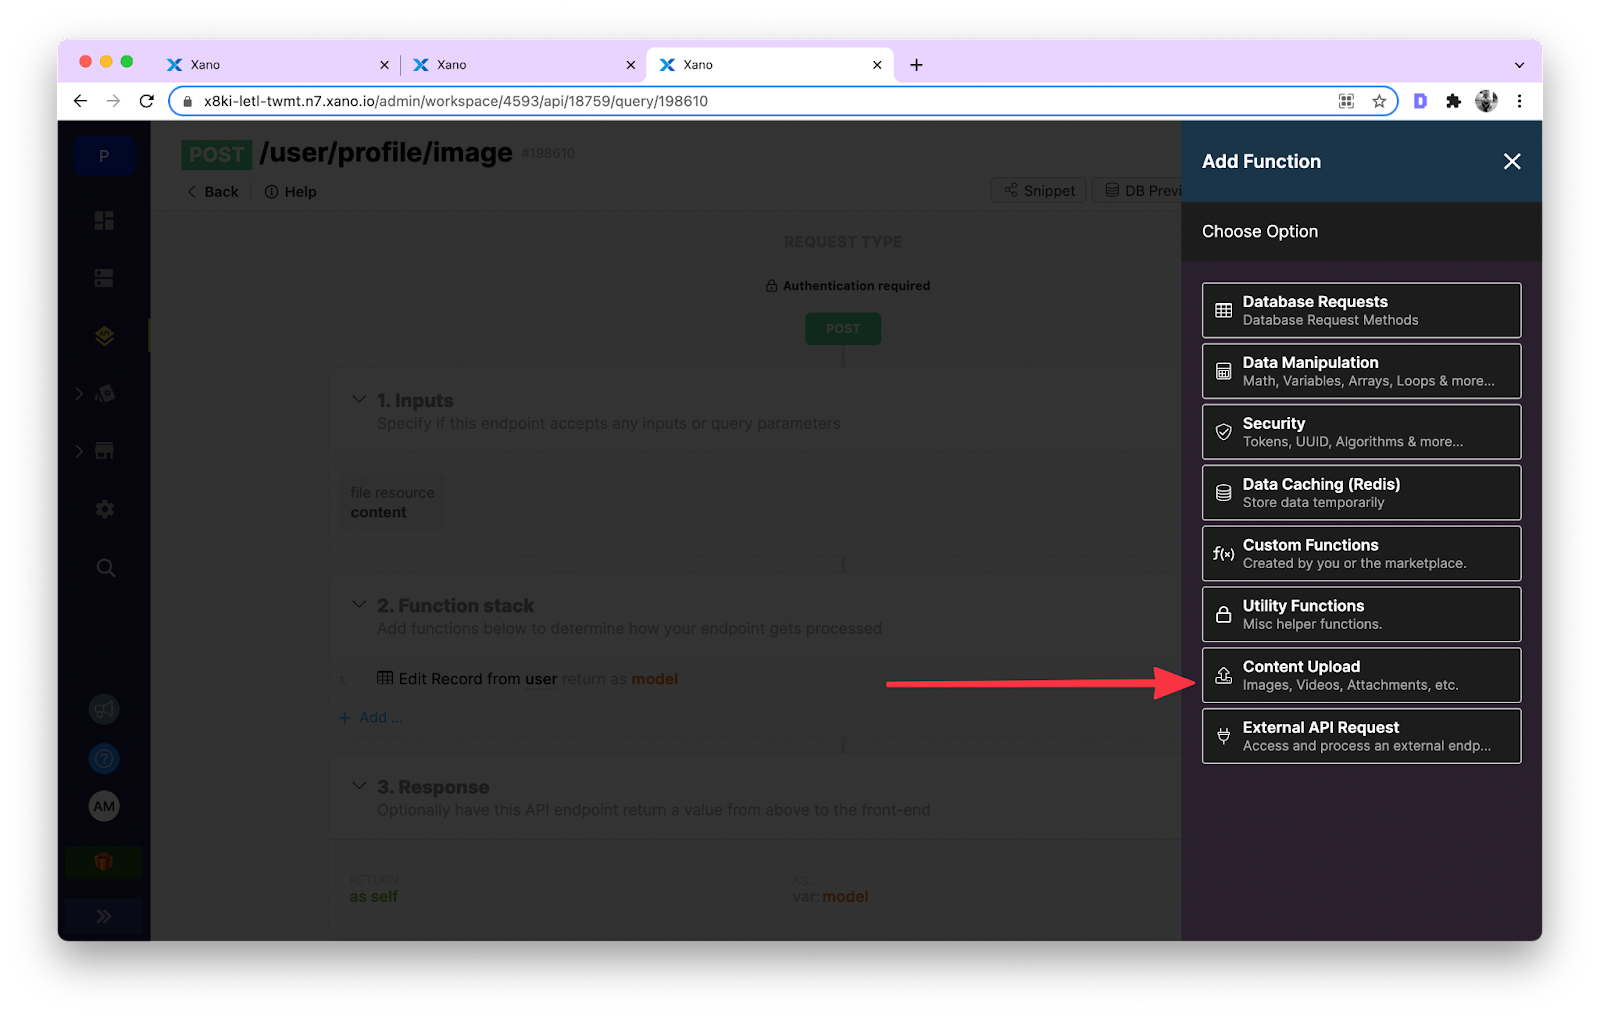Click the Security shield icon
The height and width of the screenshot is (1017, 1600).
pos(1223,432)
